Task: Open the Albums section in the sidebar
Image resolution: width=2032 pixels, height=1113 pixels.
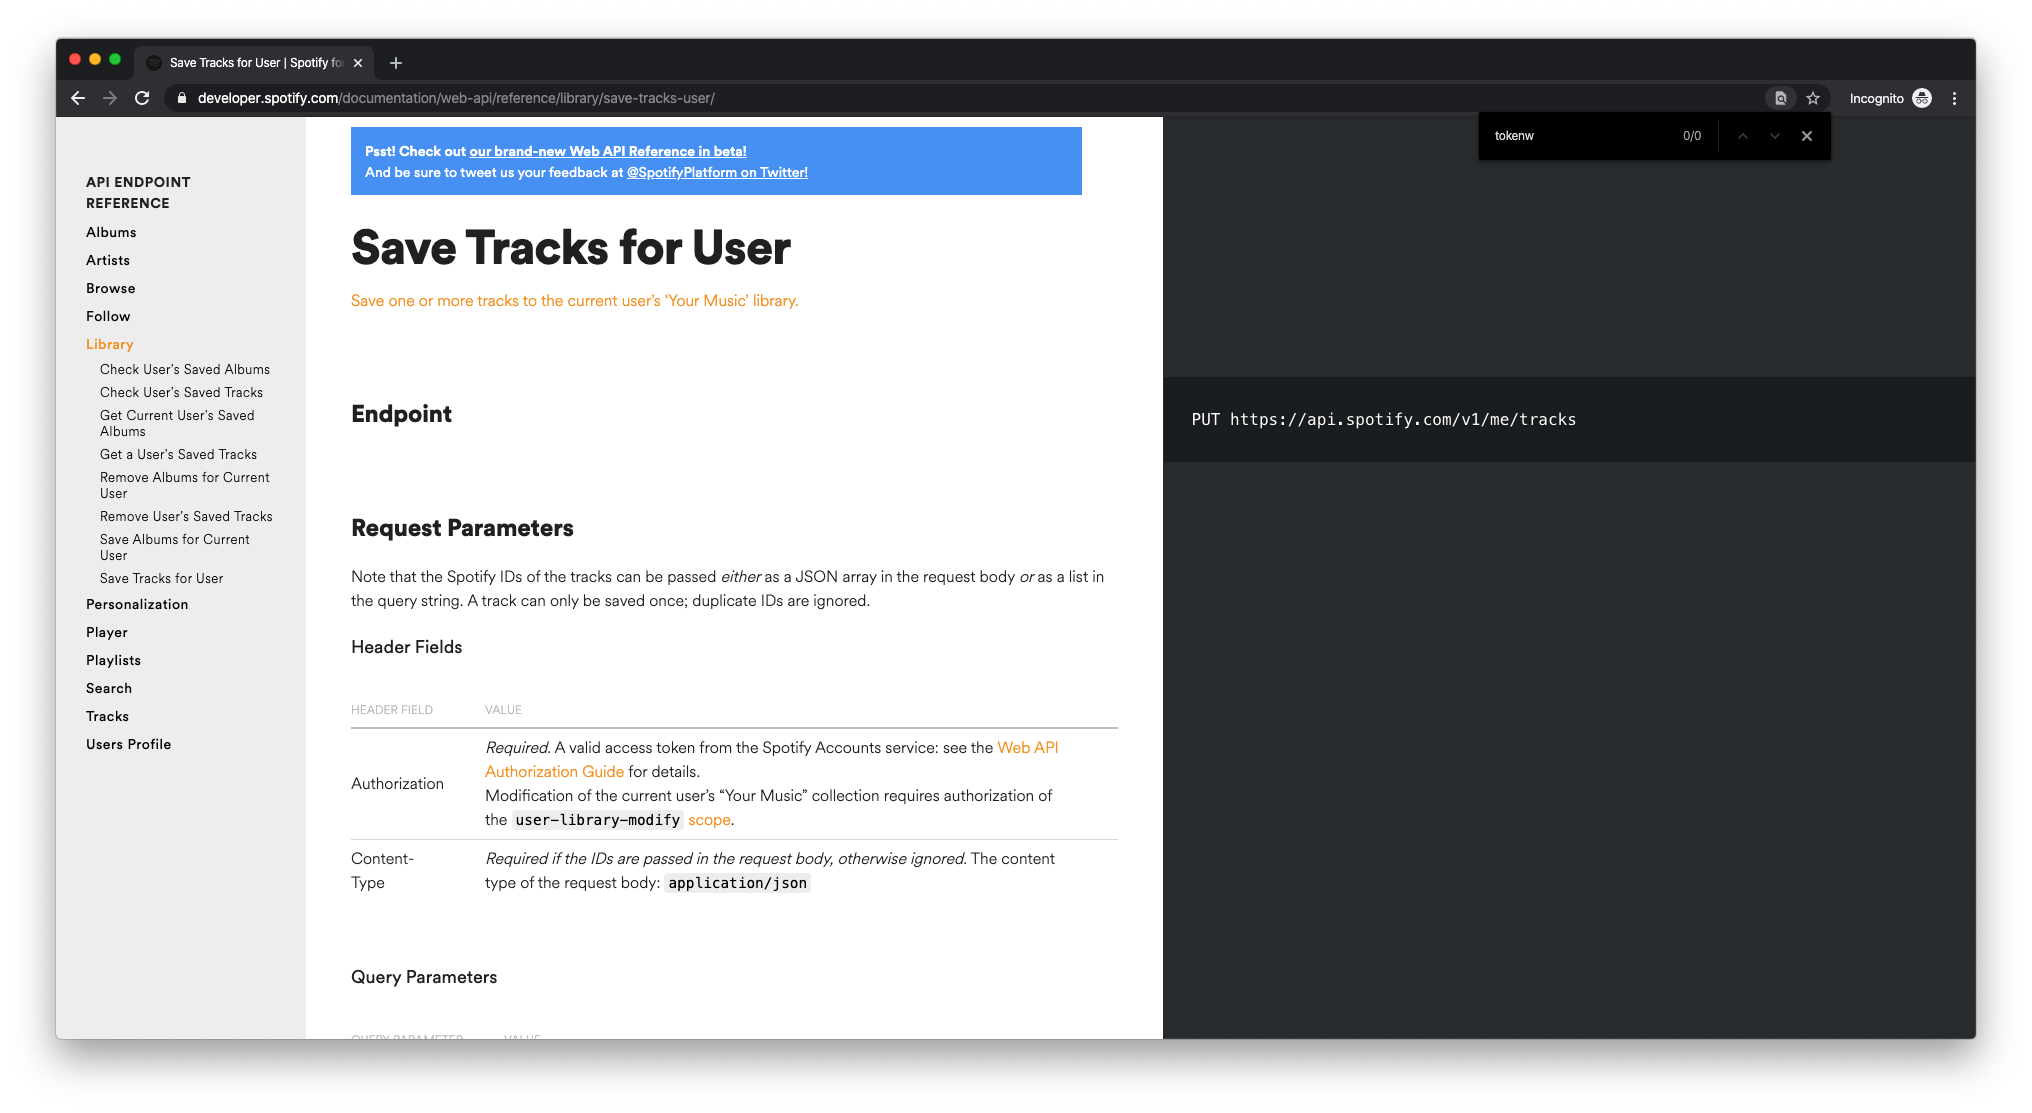Action: 111,232
